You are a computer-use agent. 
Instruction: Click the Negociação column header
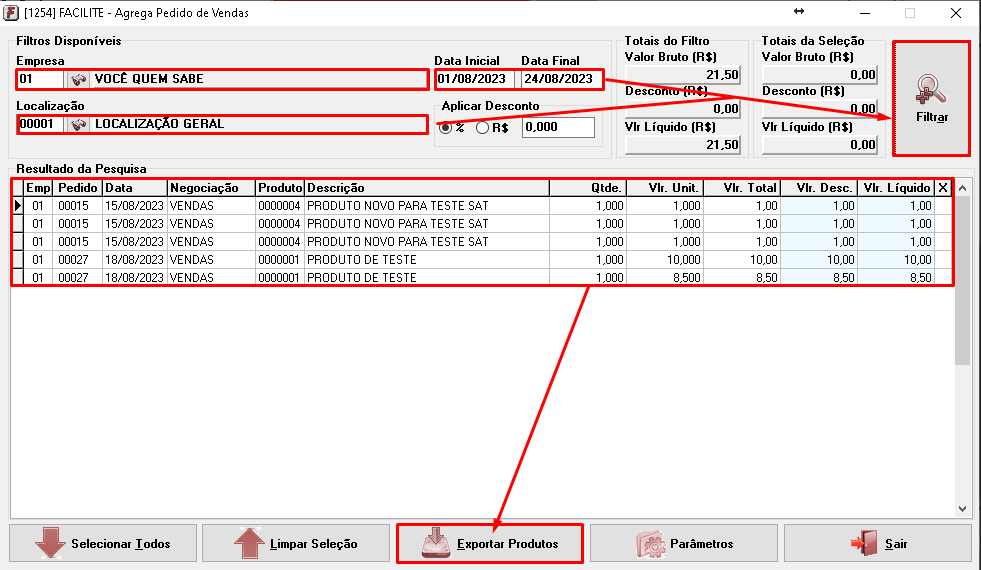211,188
